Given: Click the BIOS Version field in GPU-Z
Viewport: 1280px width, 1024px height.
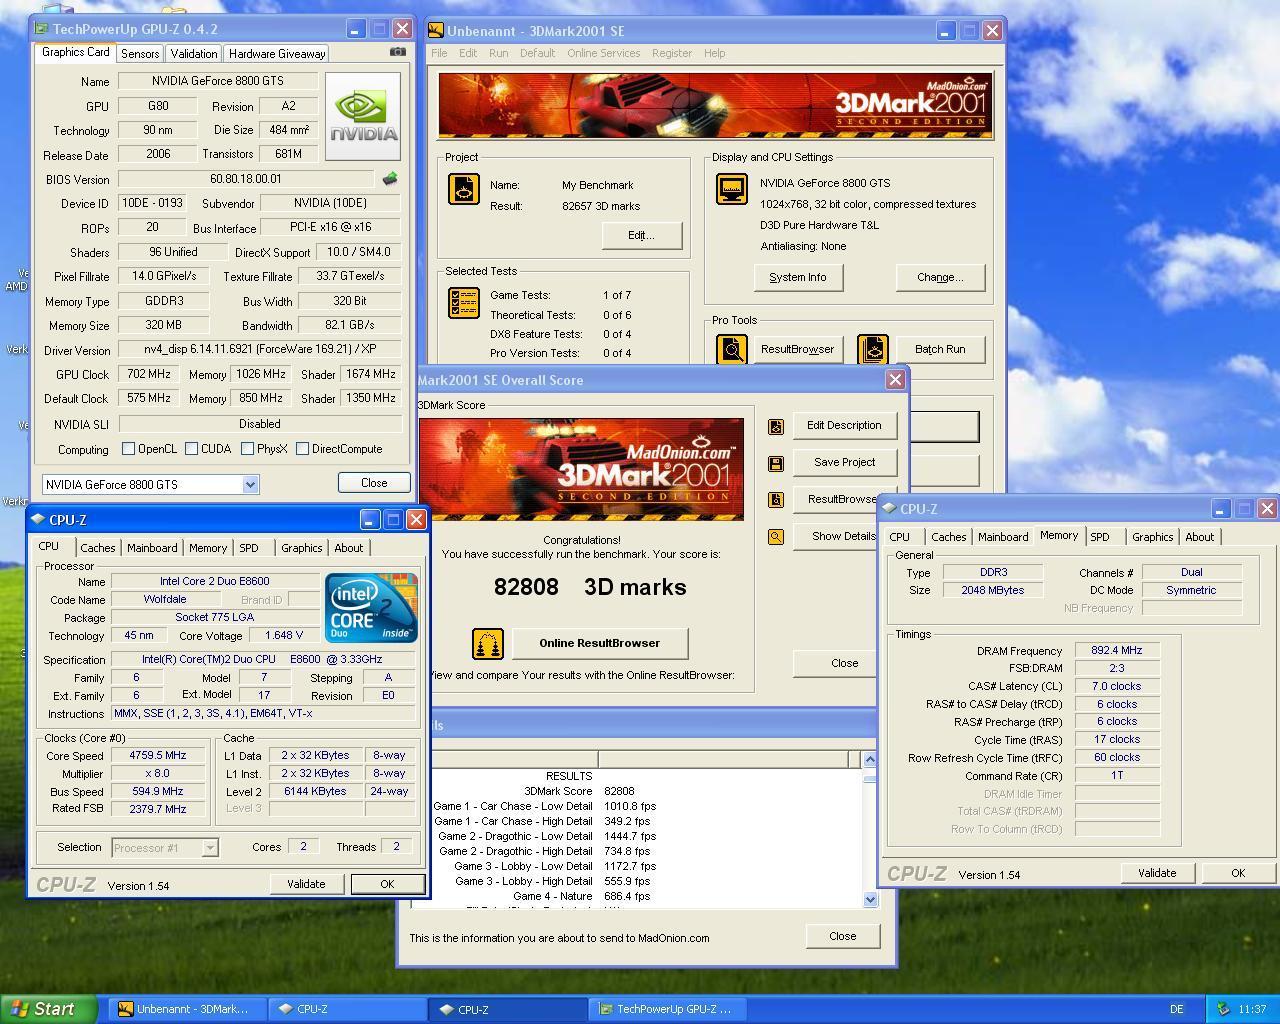Looking at the screenshot, I should pos(246,179).
